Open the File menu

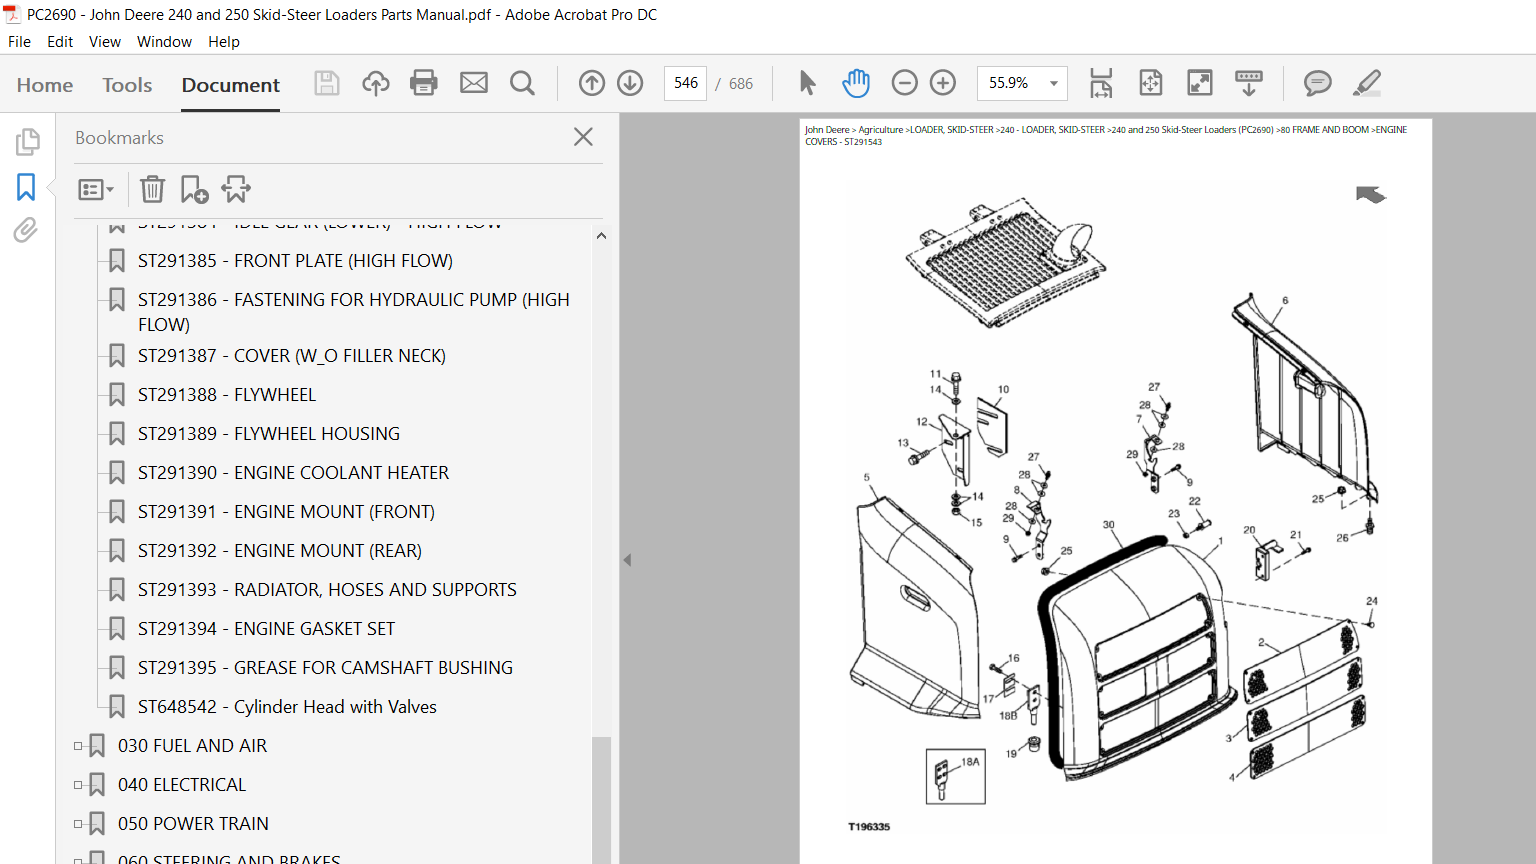click(x=19, y=42)
